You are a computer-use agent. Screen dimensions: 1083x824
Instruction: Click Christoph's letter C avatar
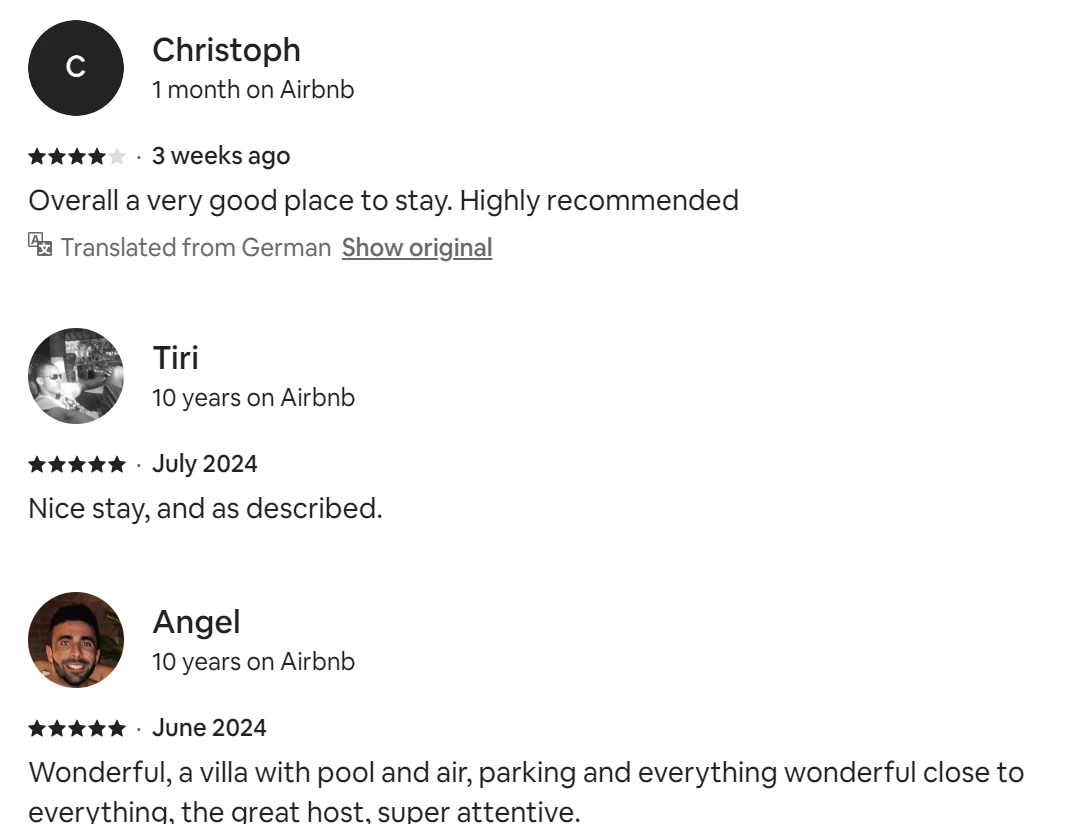76,67
